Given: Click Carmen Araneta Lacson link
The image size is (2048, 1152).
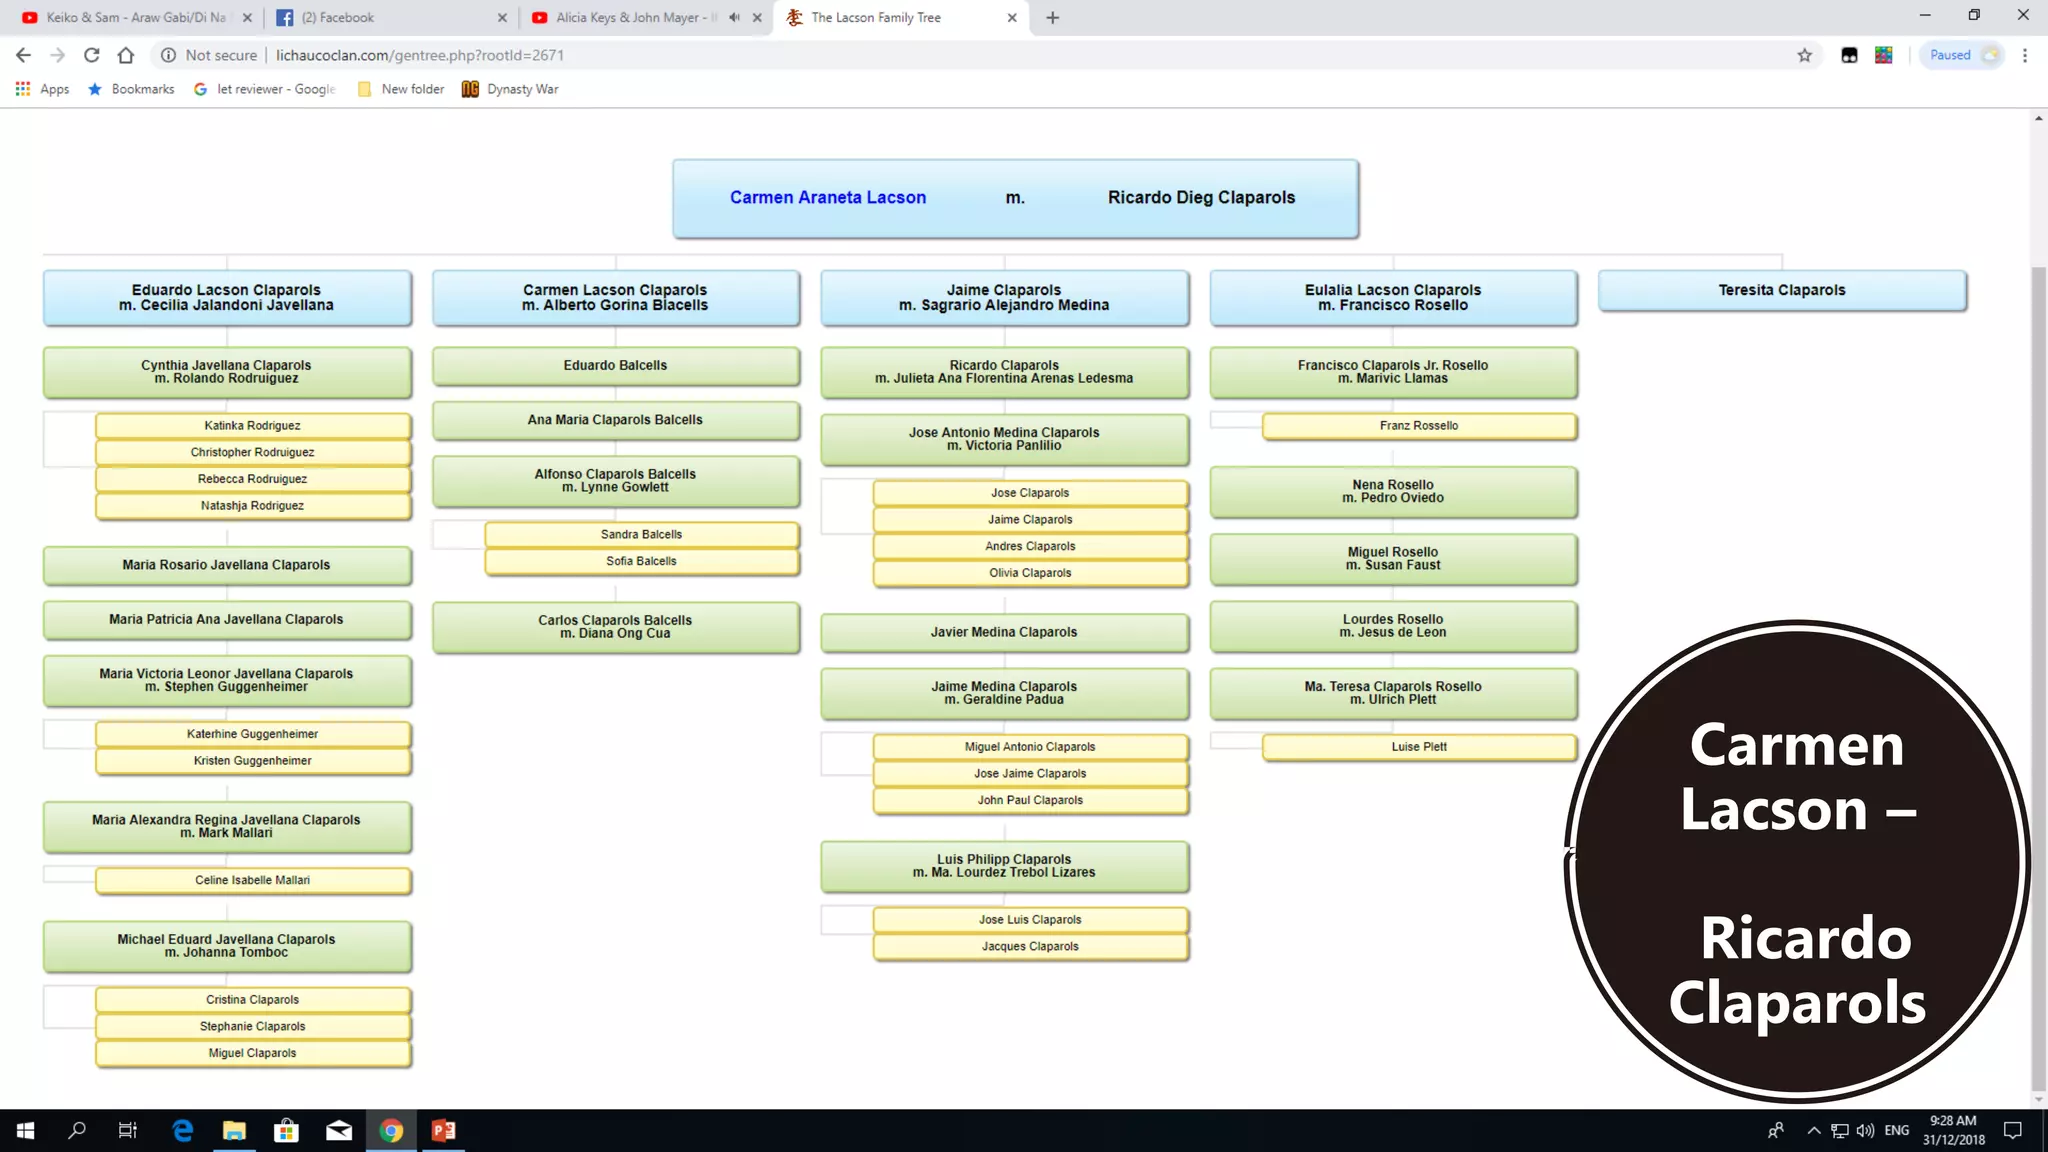Looking at the screenshot, I should pos(828,197).
